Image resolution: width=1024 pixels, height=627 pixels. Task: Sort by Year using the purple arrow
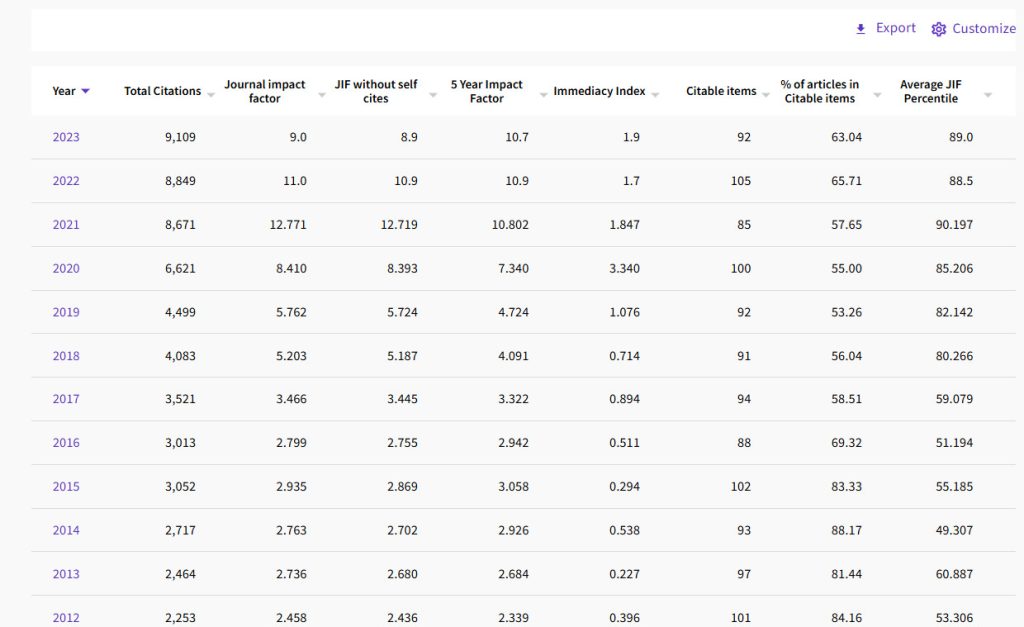(x=85, y=91)
